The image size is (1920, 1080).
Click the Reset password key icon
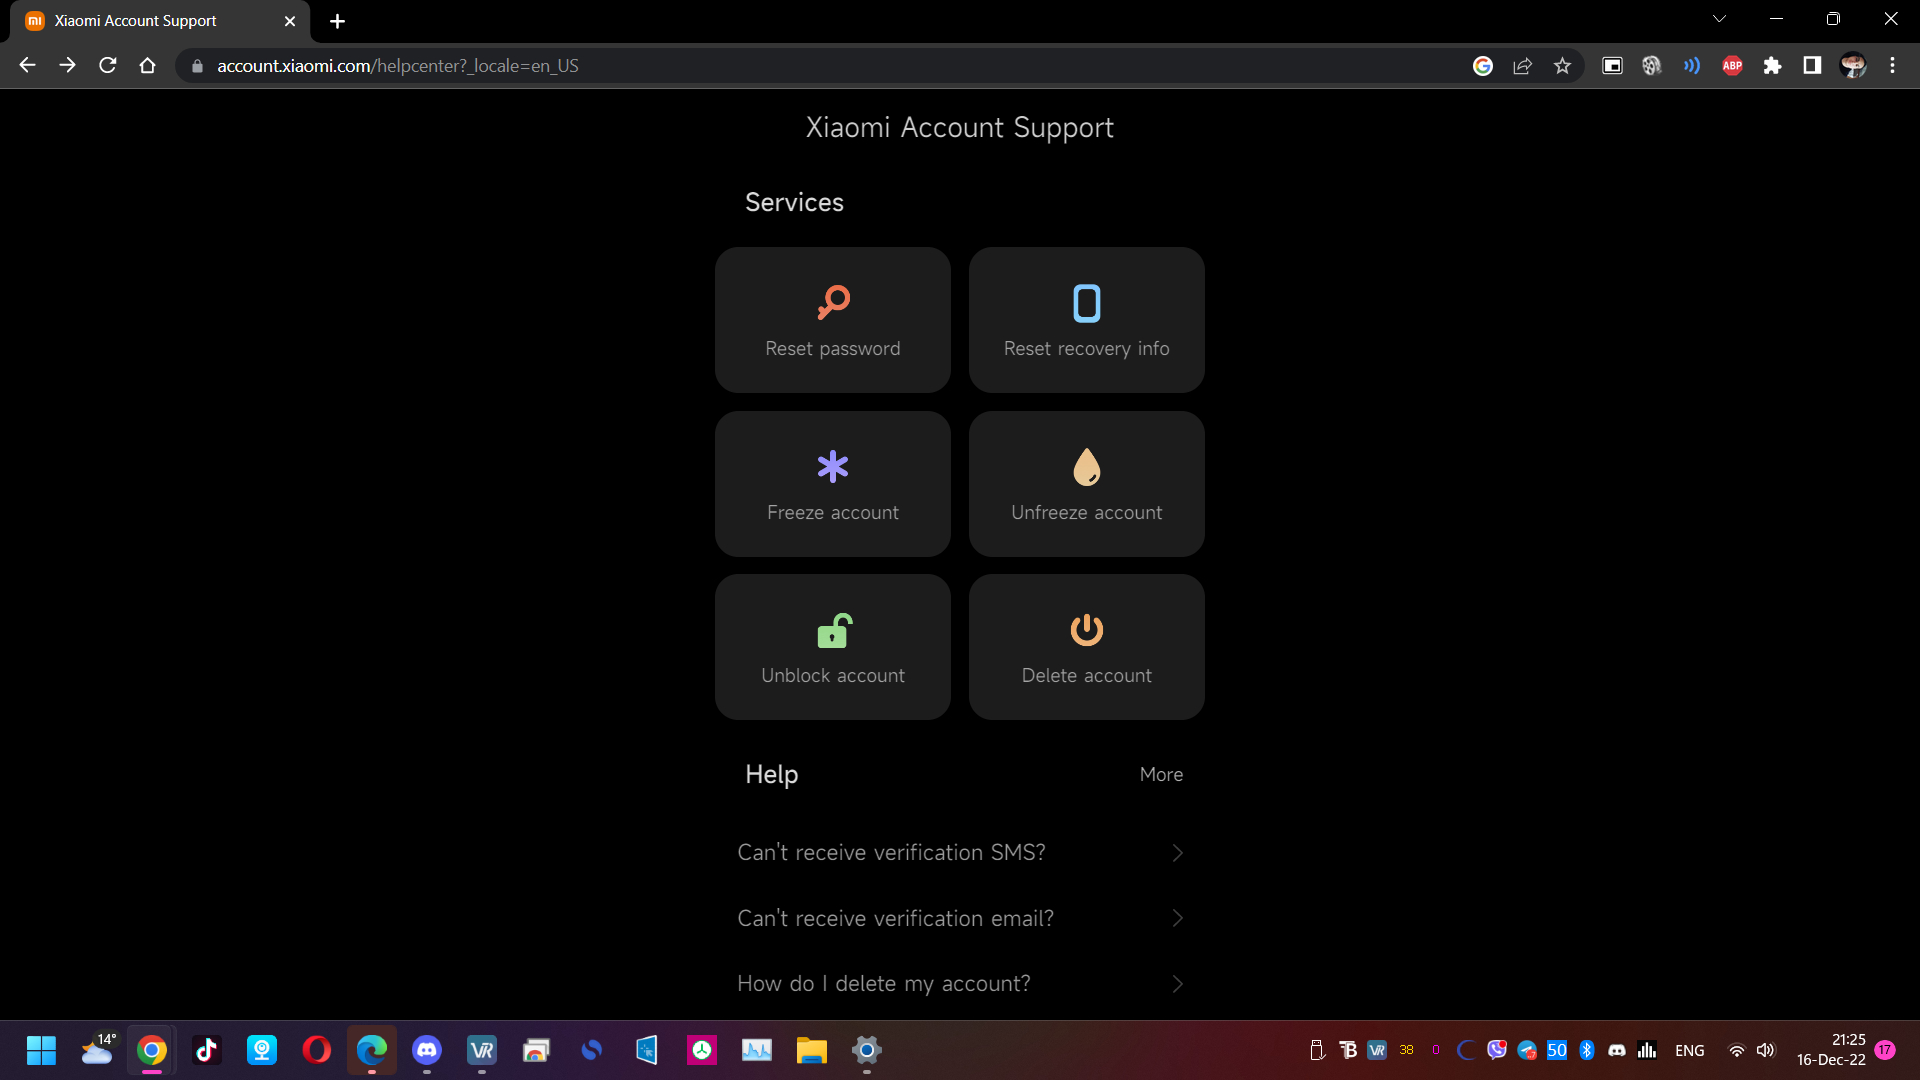(x=833, y=302)
